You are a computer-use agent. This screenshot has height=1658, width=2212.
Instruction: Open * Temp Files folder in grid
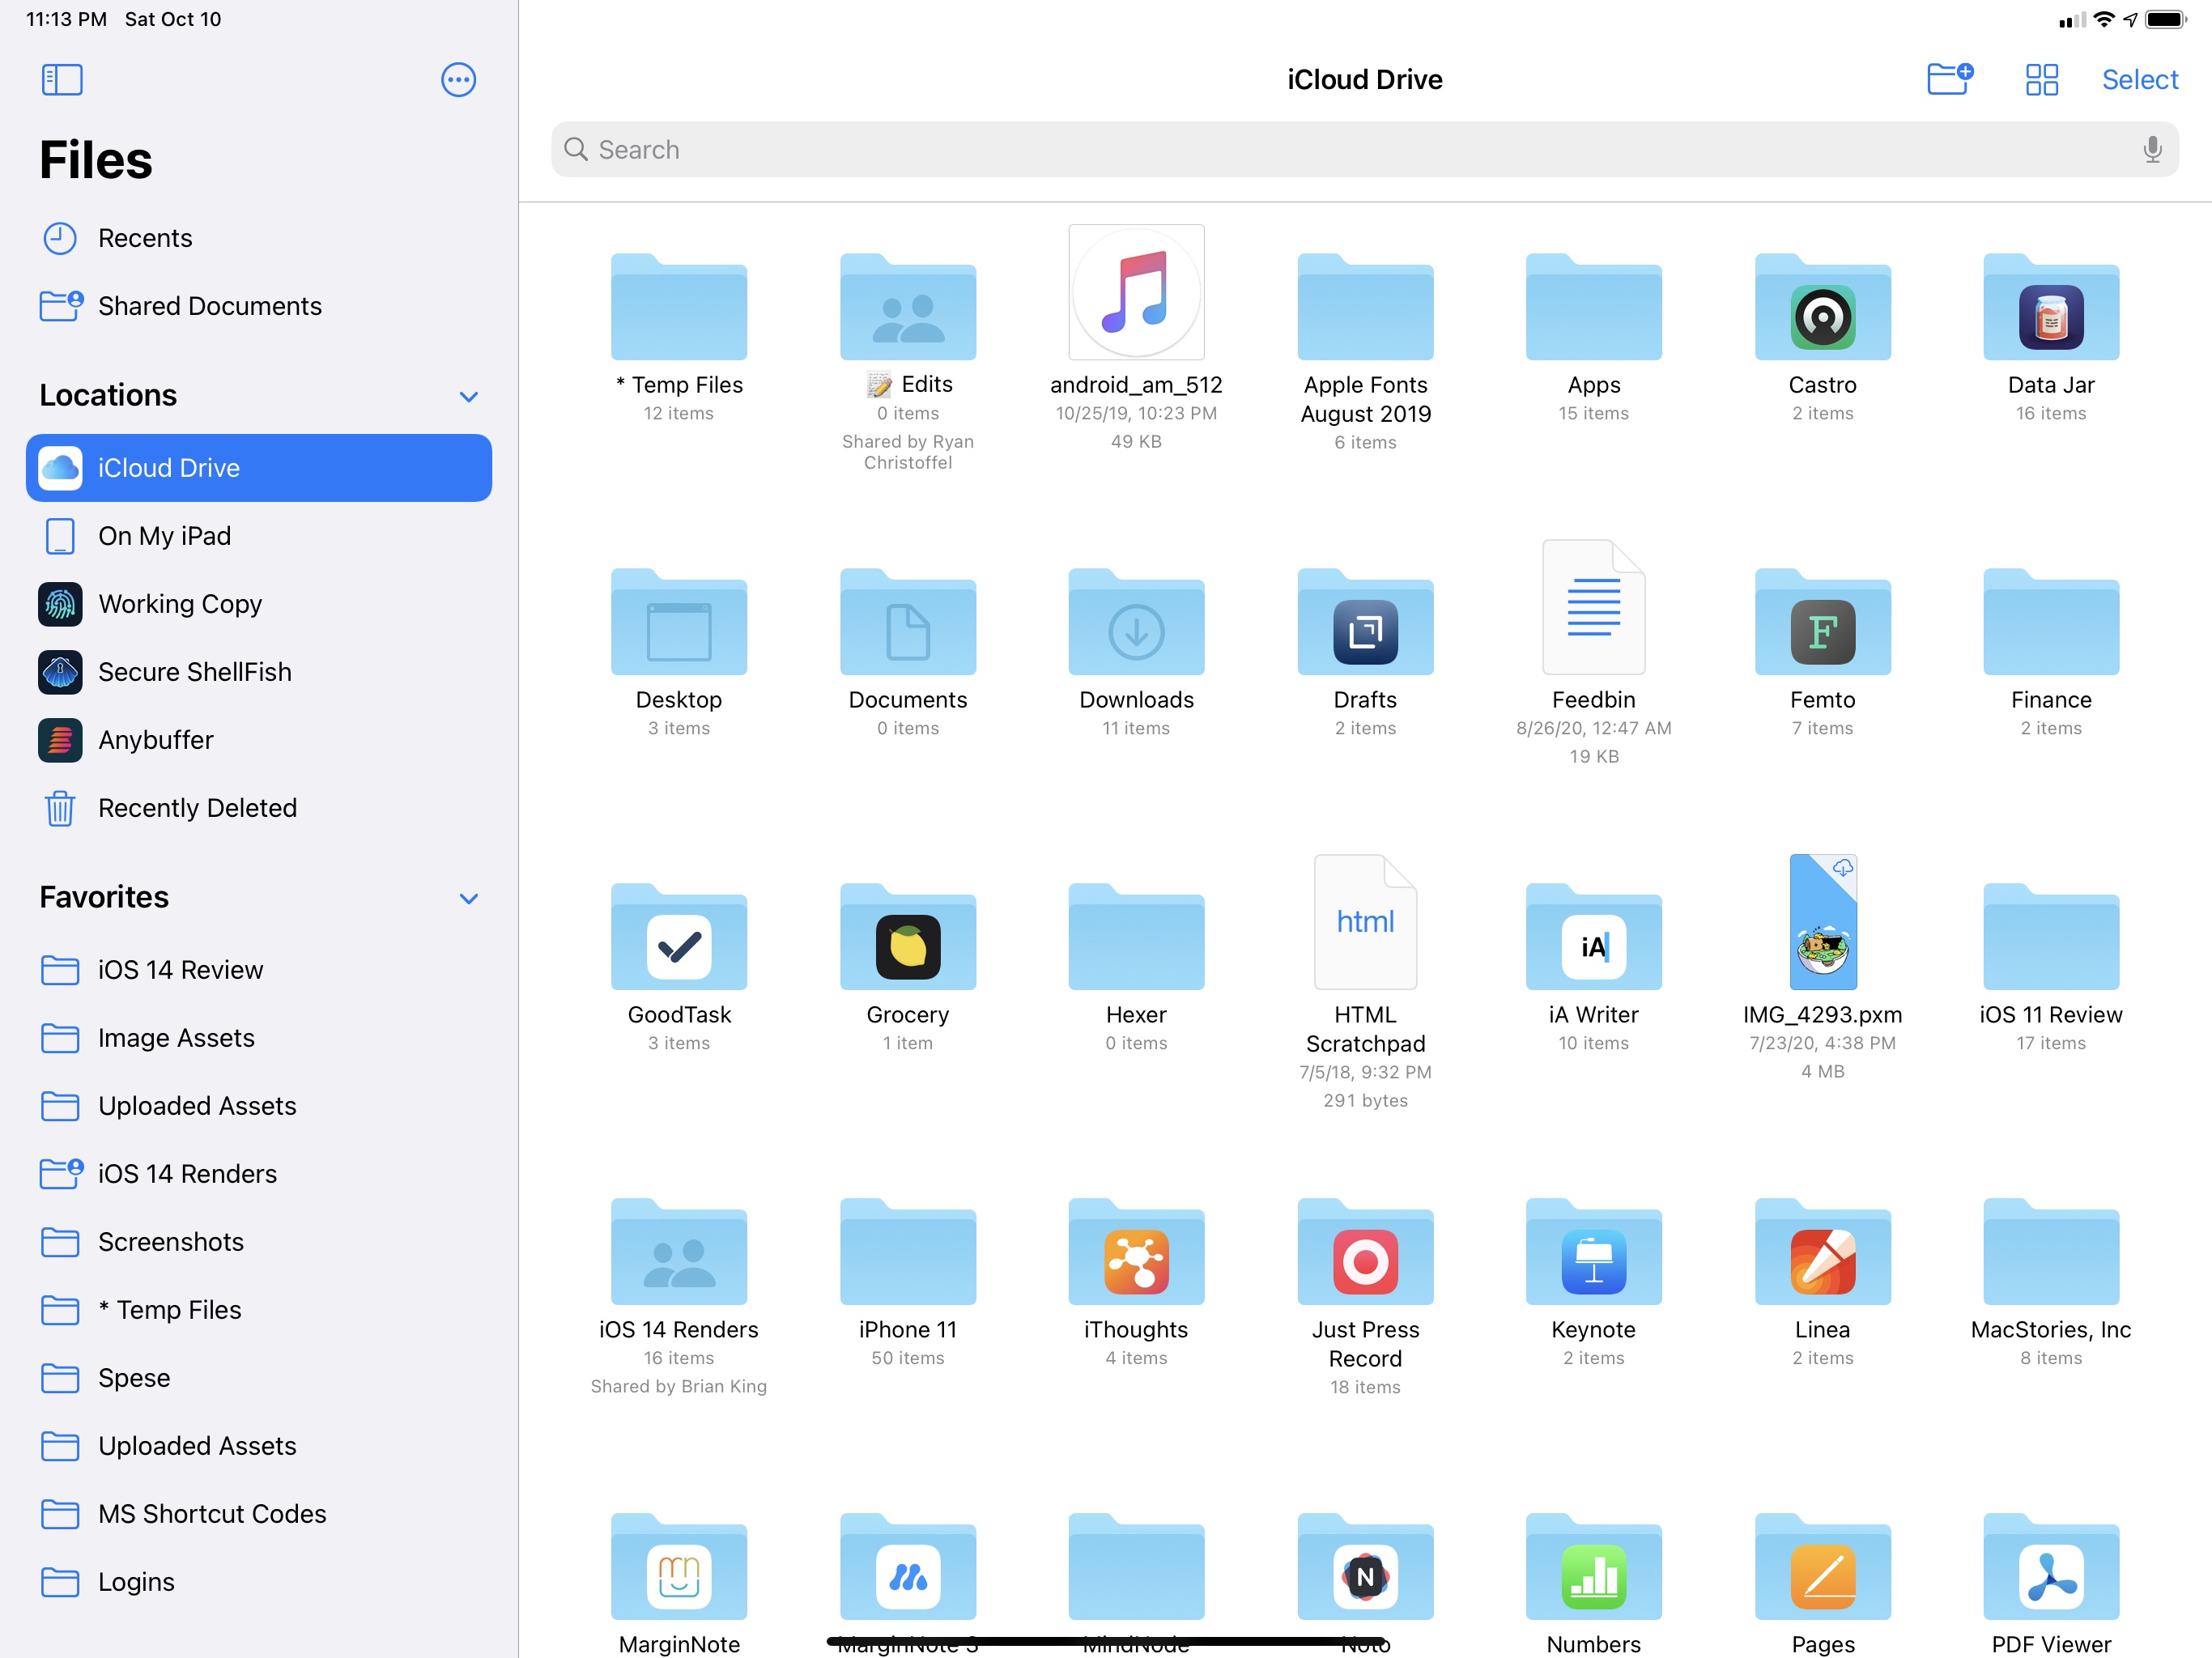[679, 308]
